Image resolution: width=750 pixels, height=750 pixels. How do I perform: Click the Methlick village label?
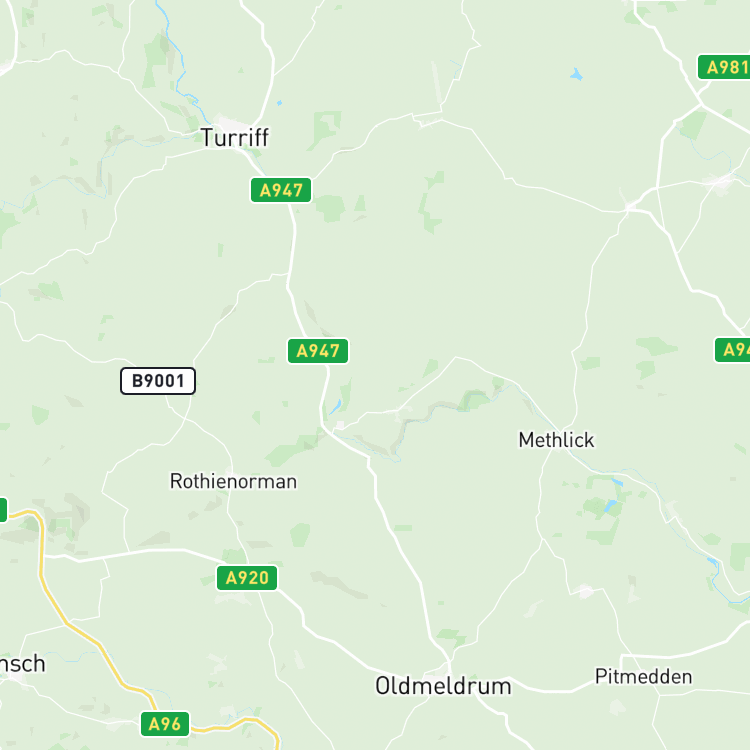pos(556,440)
